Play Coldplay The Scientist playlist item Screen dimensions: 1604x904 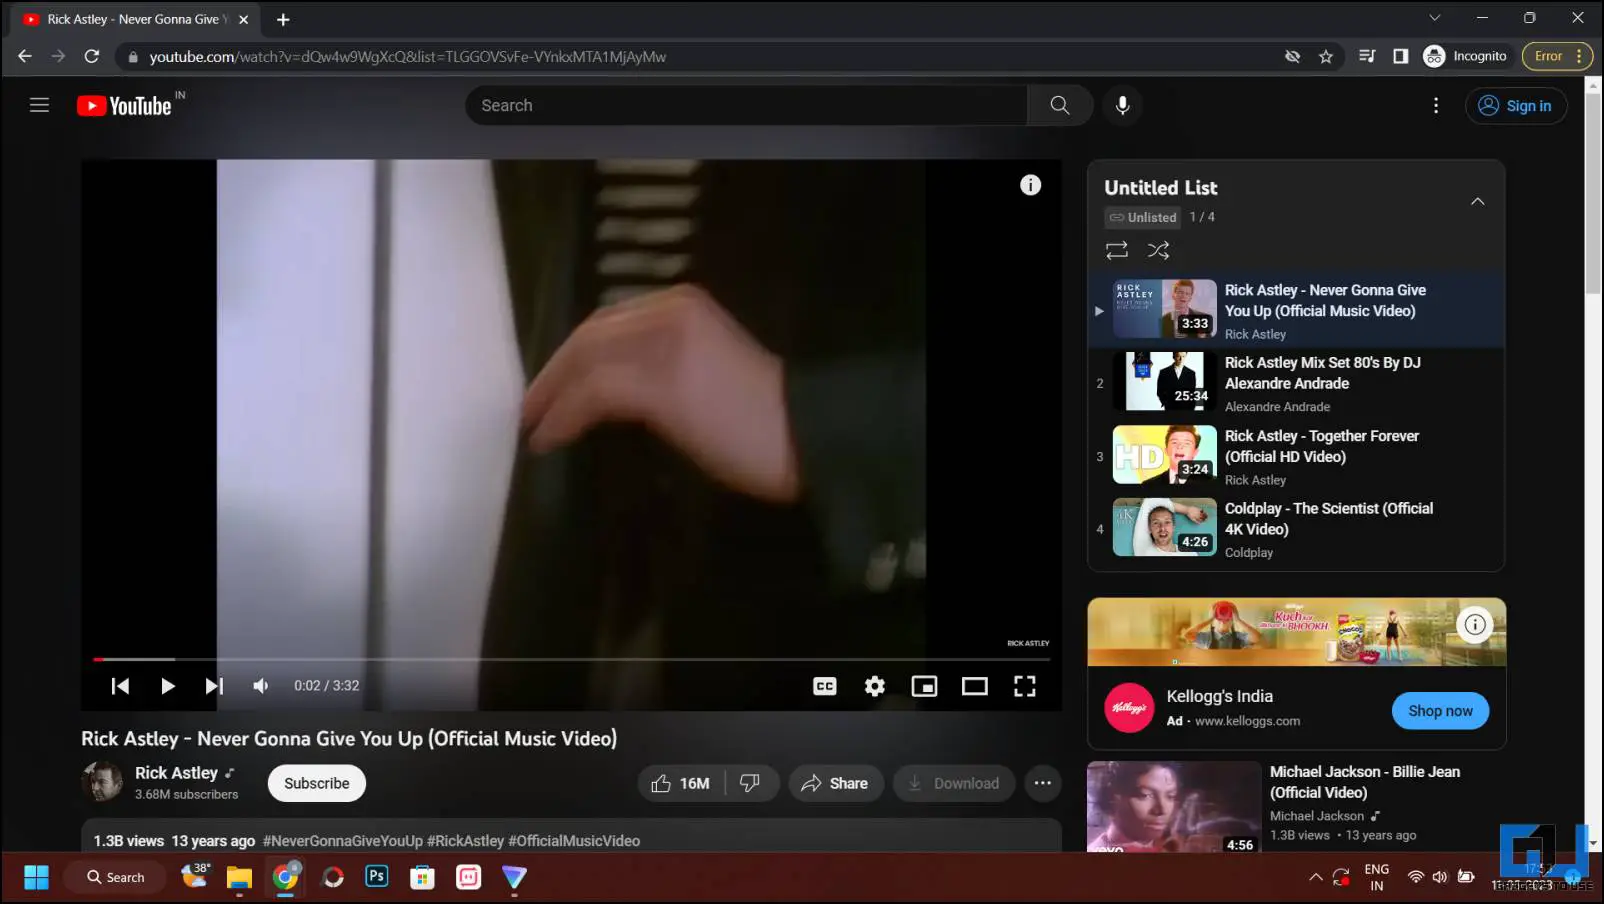[1296, 529]
